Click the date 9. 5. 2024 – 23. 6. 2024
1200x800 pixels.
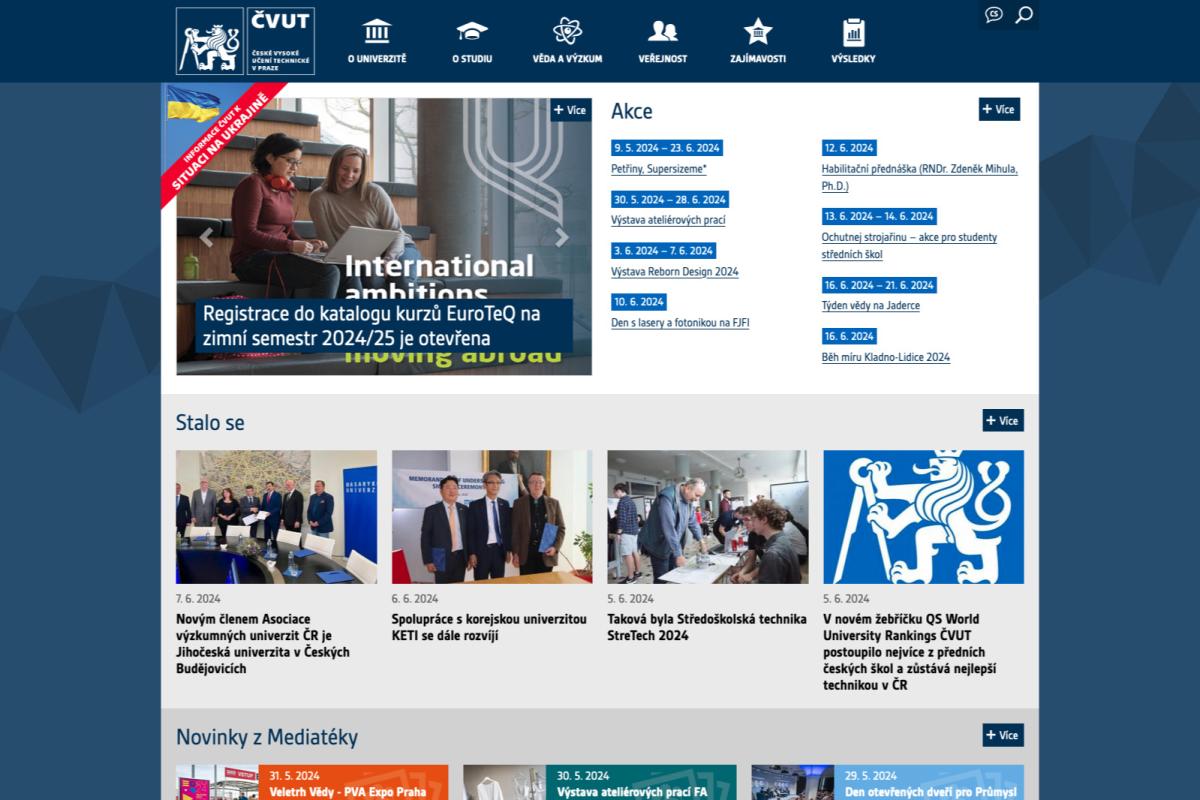(667, 147)
